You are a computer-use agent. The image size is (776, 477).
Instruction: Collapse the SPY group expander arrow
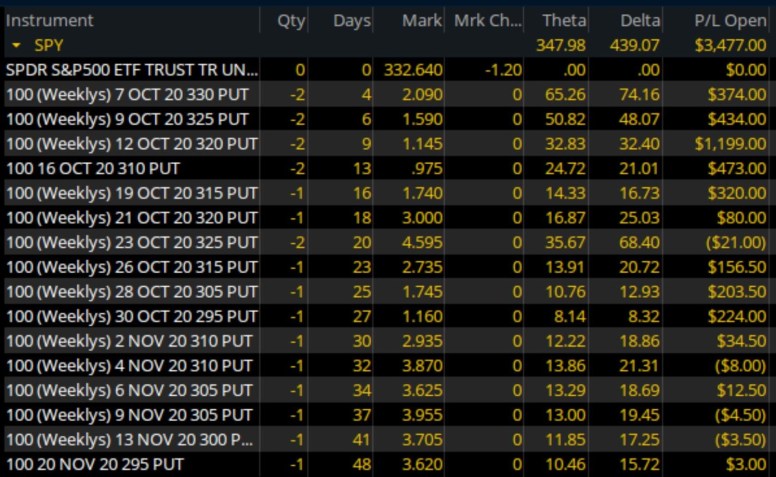tap(17, 45)
